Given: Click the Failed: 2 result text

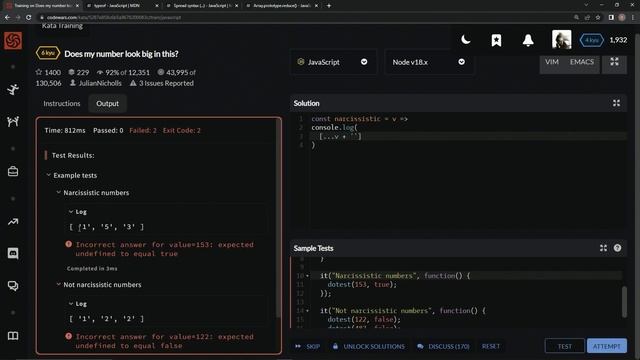Looking at the screenshot, I should (143, 131).
